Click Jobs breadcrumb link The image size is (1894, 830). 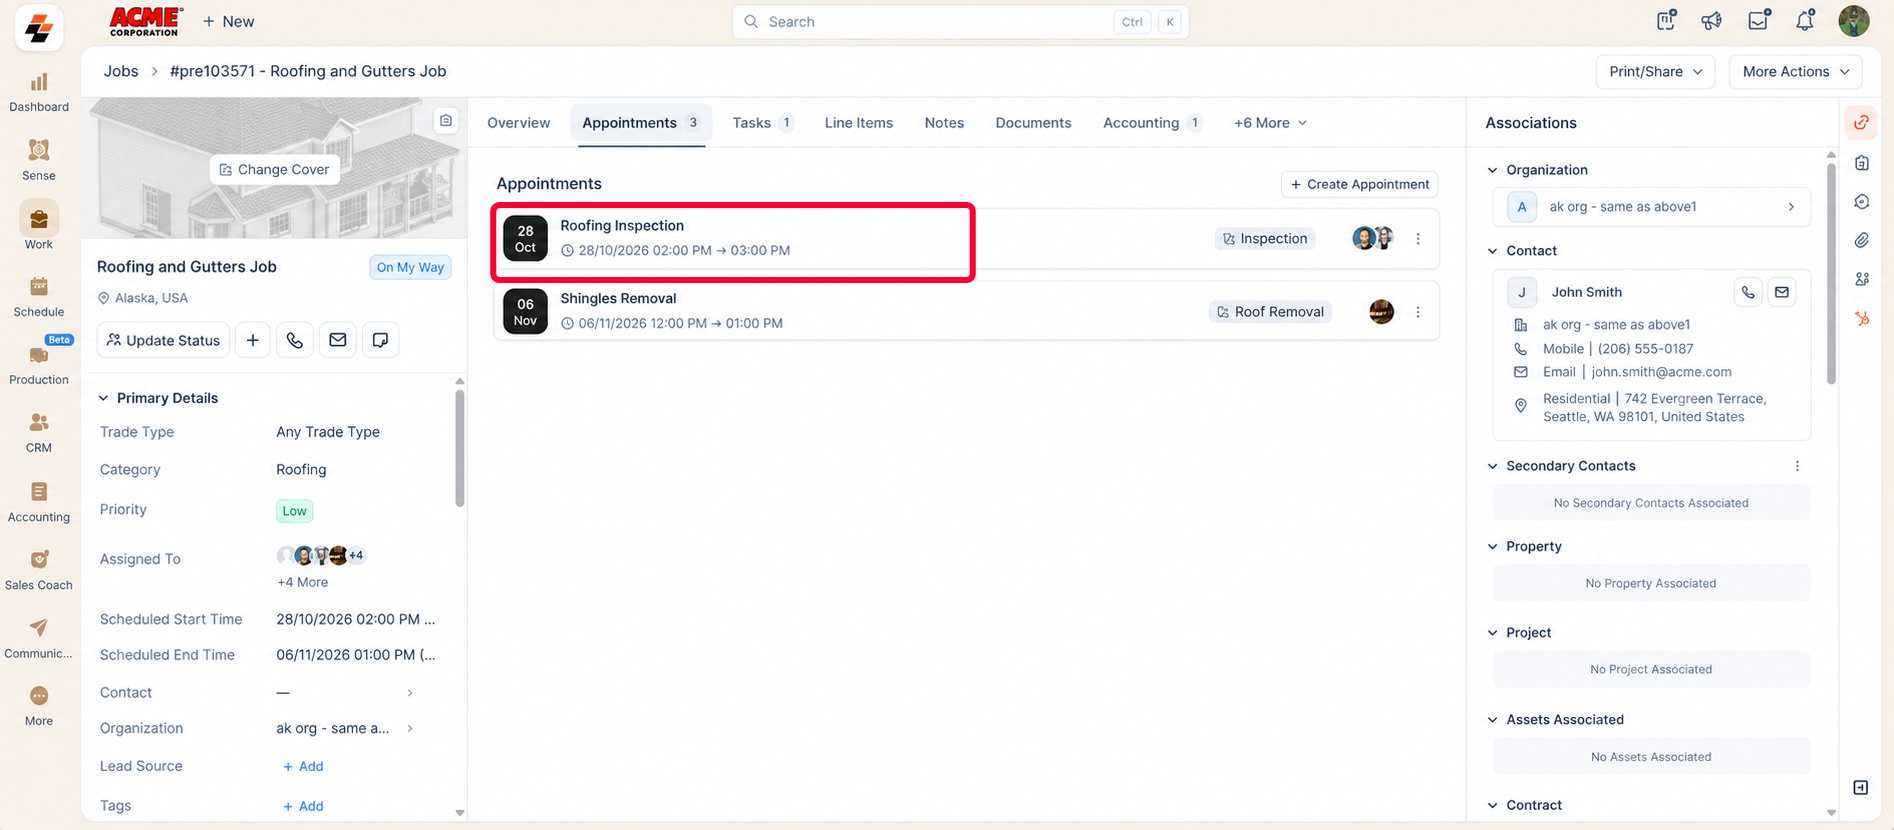click(121, 71)
